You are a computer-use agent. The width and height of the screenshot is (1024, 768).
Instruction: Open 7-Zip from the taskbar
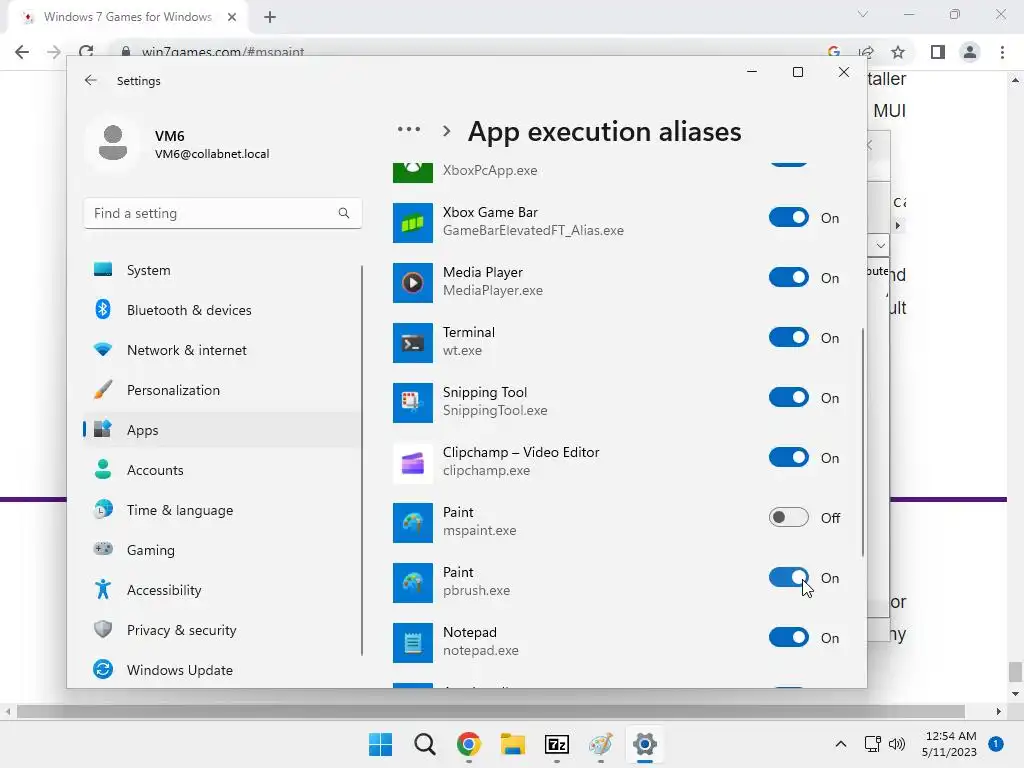coord(557,744)
